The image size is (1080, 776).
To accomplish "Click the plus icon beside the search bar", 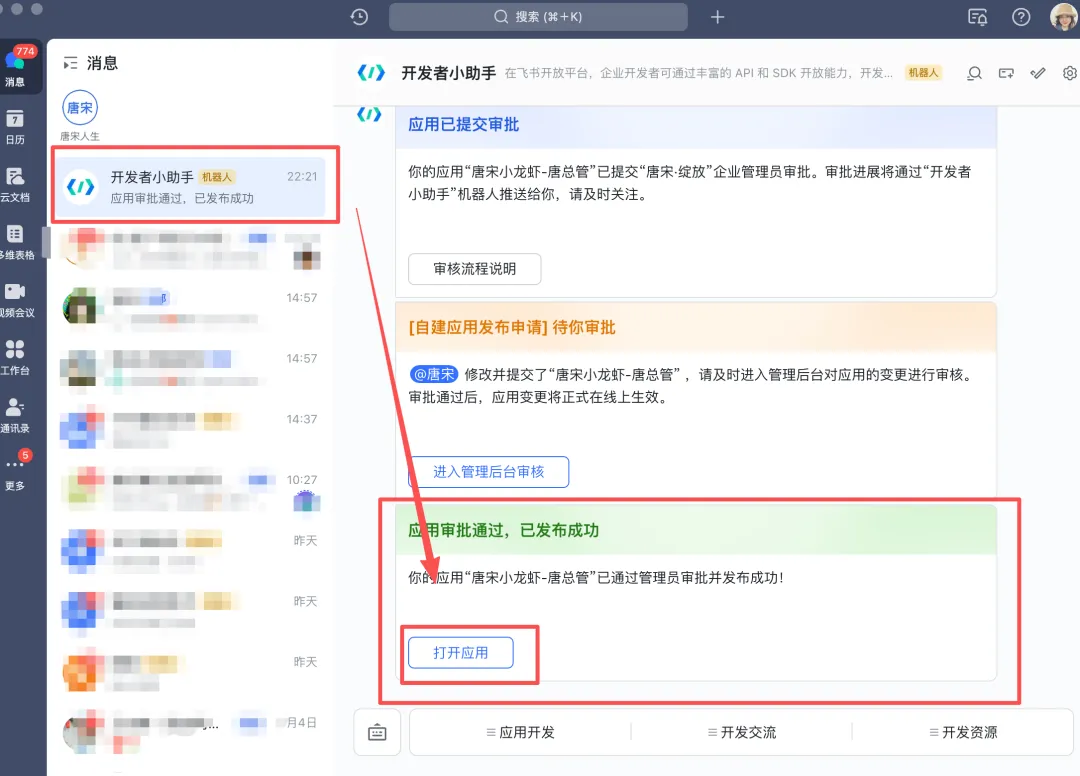I will coord(717,17).
